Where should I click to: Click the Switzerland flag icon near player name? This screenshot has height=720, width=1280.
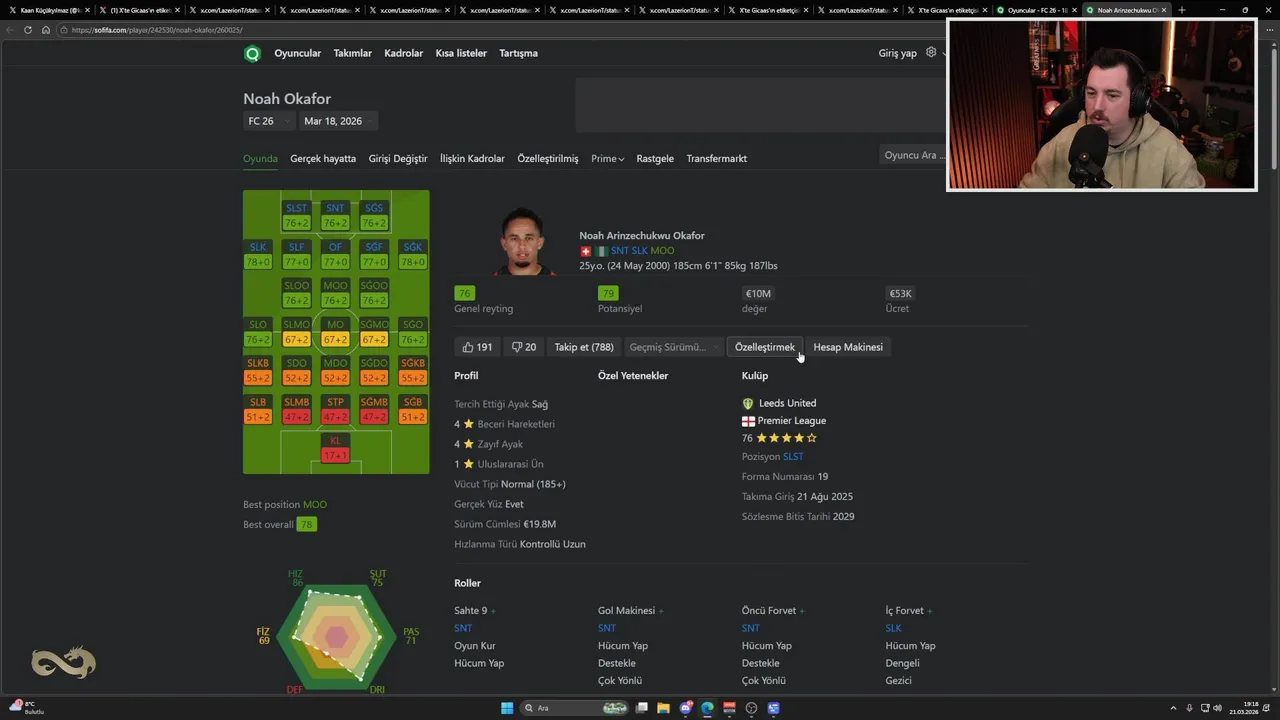pyautogui.click(x=586, y=251)
